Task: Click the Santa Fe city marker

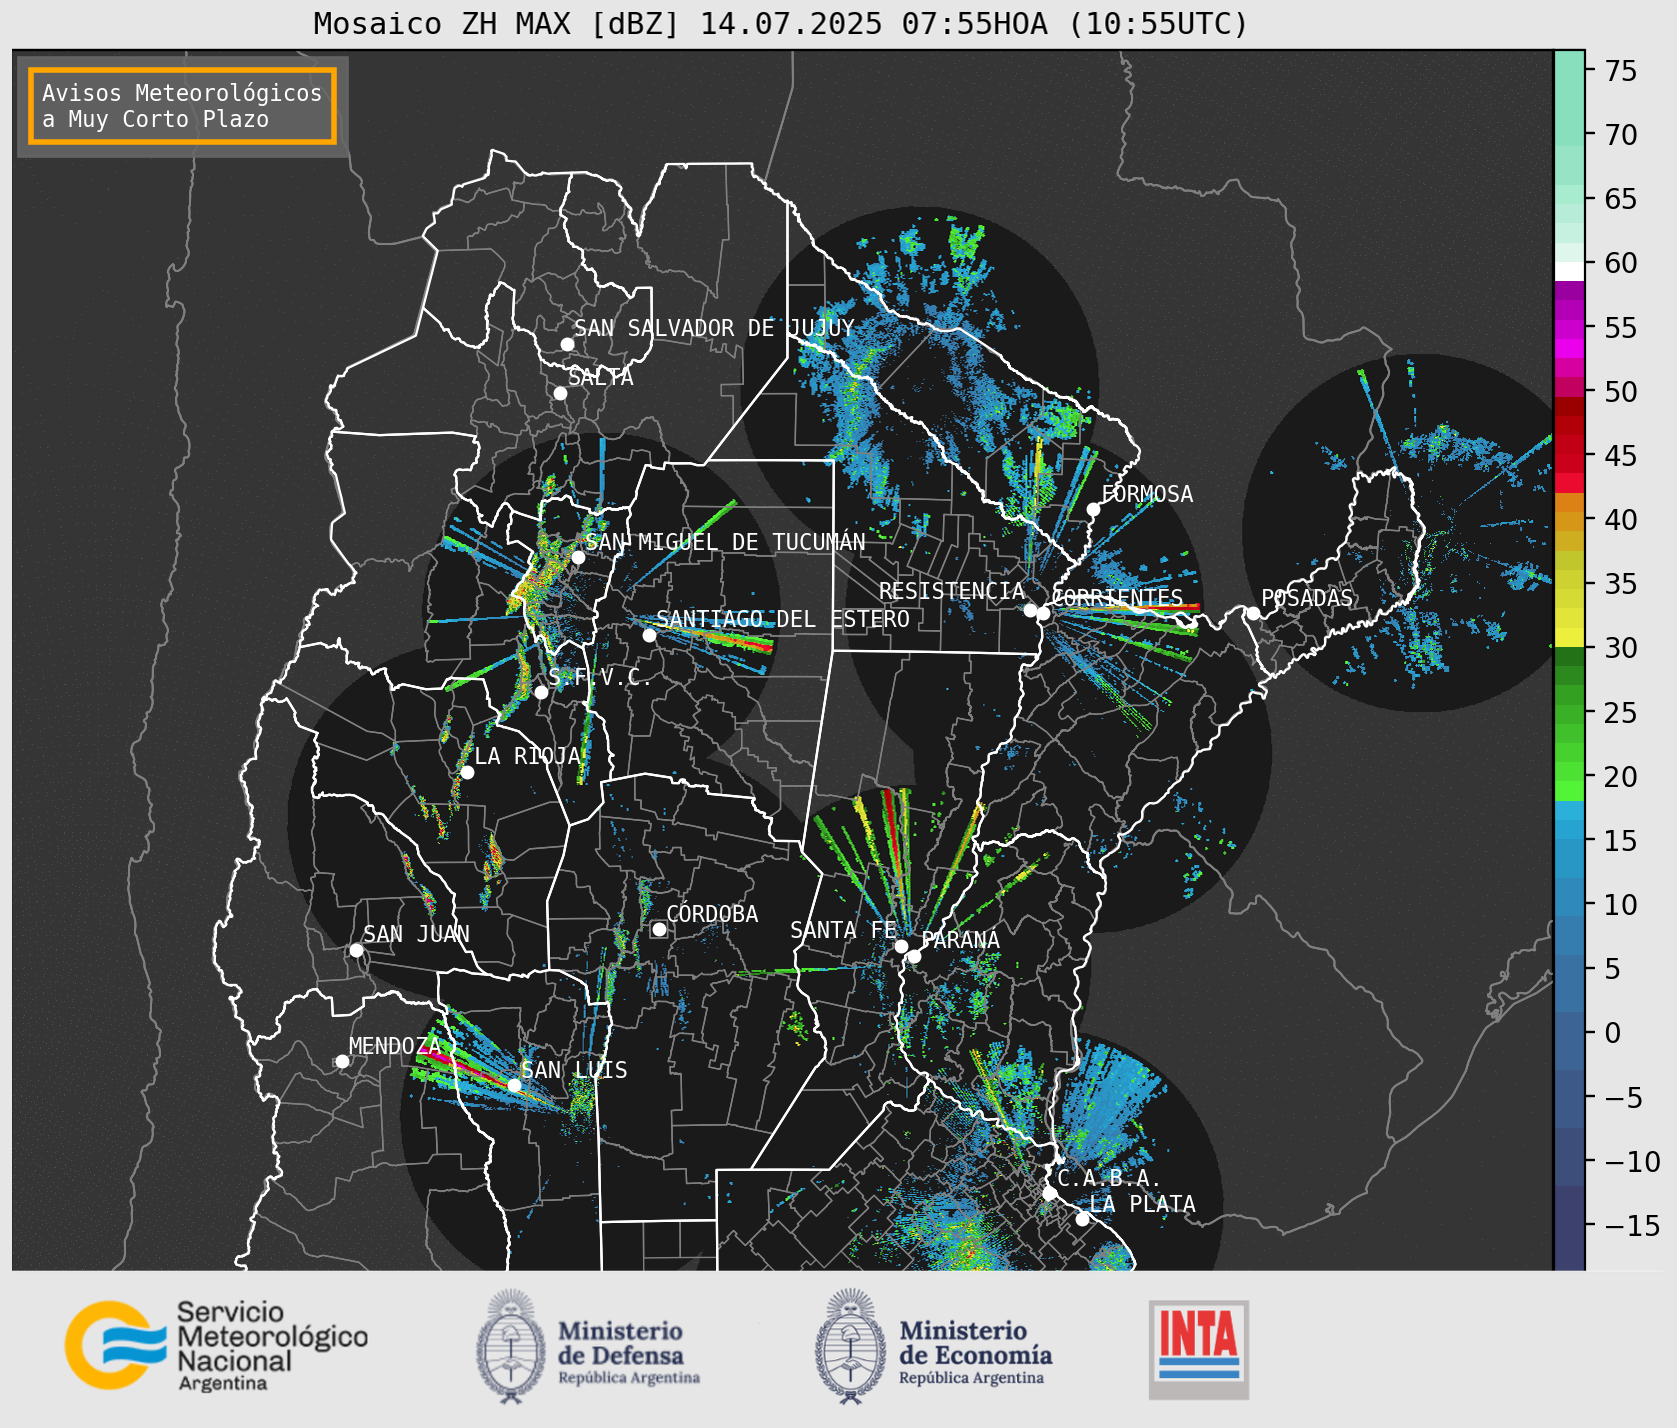Action: pos(901,946)
